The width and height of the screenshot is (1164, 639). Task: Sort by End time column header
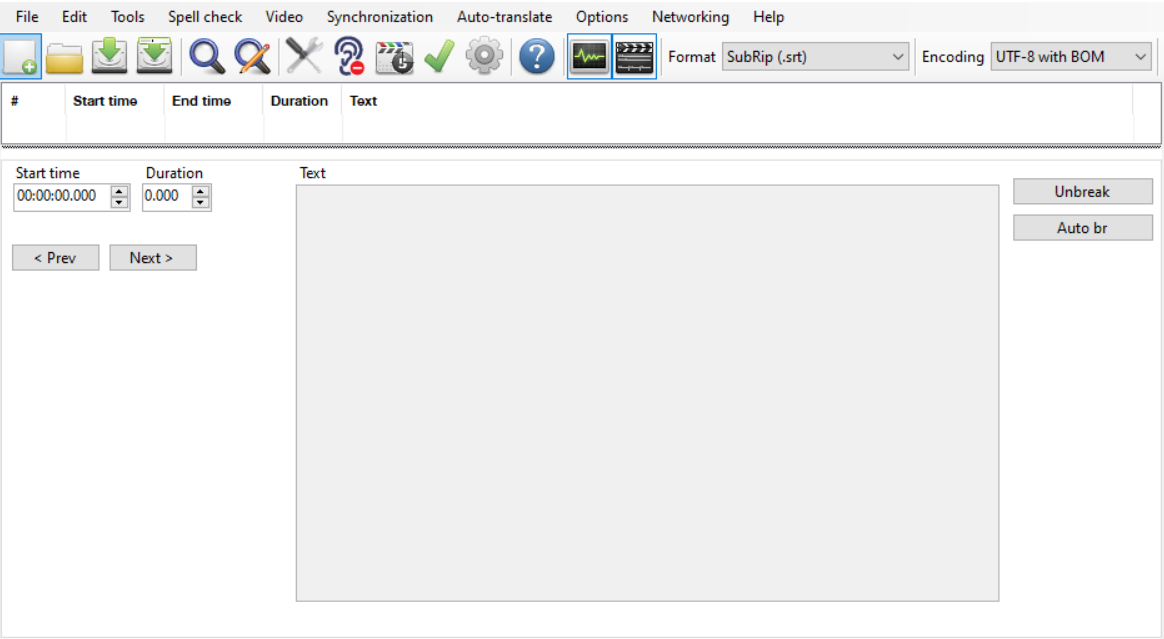pos(214,101)
